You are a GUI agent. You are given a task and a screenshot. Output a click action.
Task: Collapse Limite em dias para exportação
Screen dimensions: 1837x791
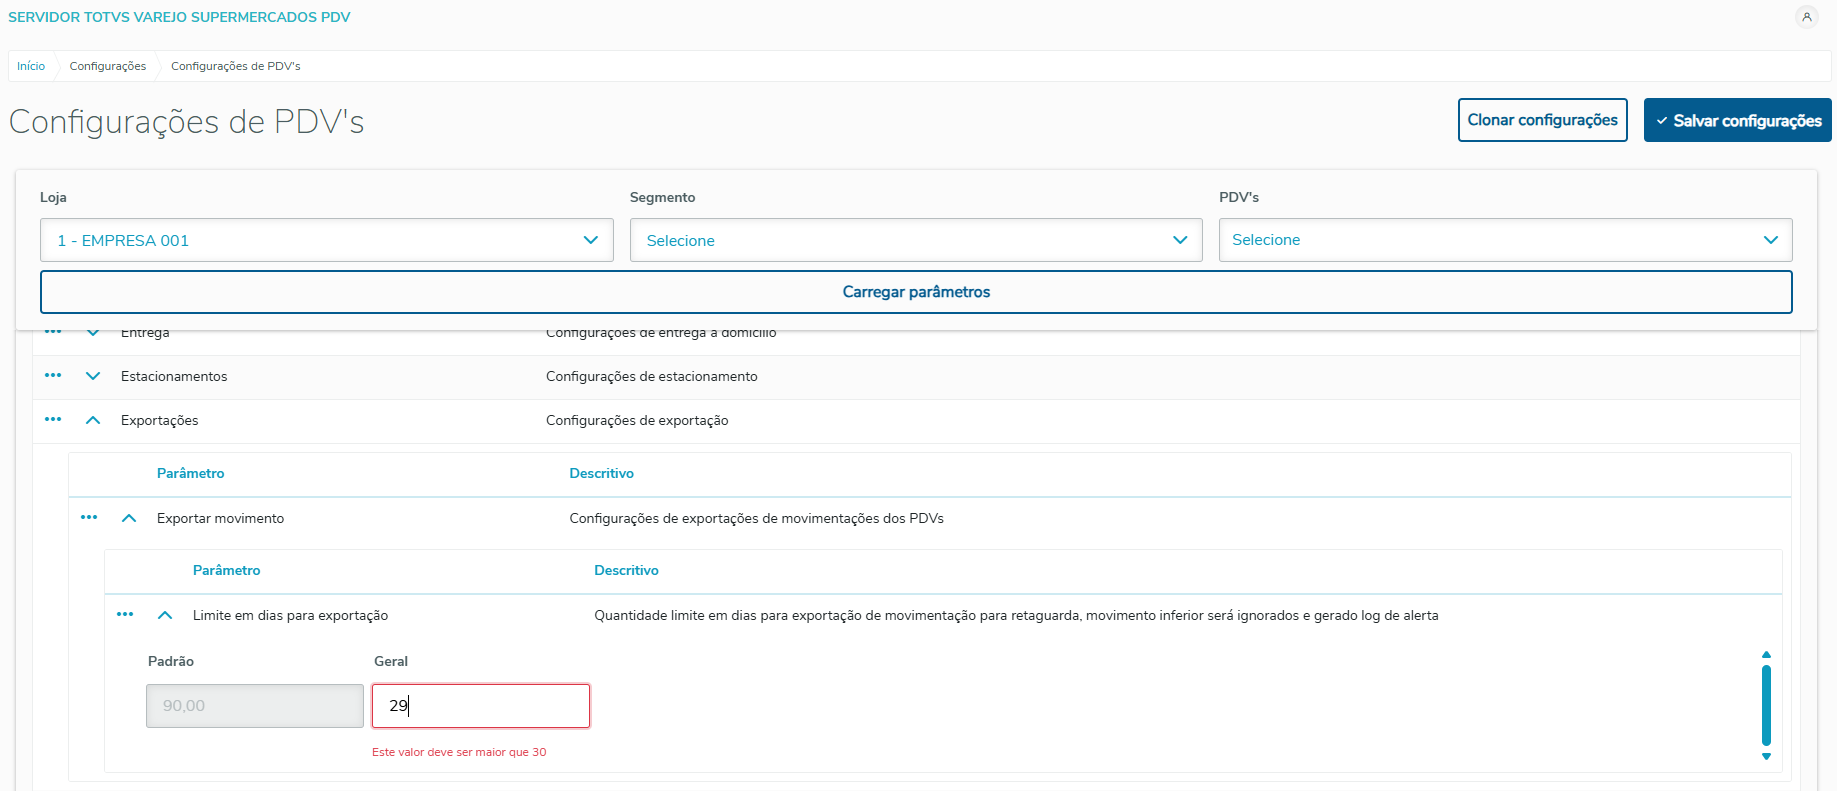165,615
